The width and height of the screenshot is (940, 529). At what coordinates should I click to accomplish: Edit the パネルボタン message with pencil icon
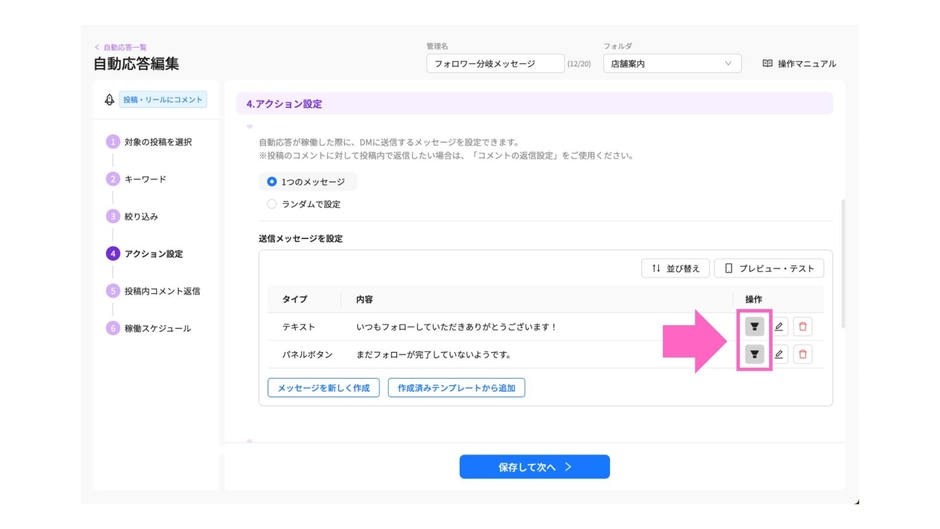click(779, 354)
